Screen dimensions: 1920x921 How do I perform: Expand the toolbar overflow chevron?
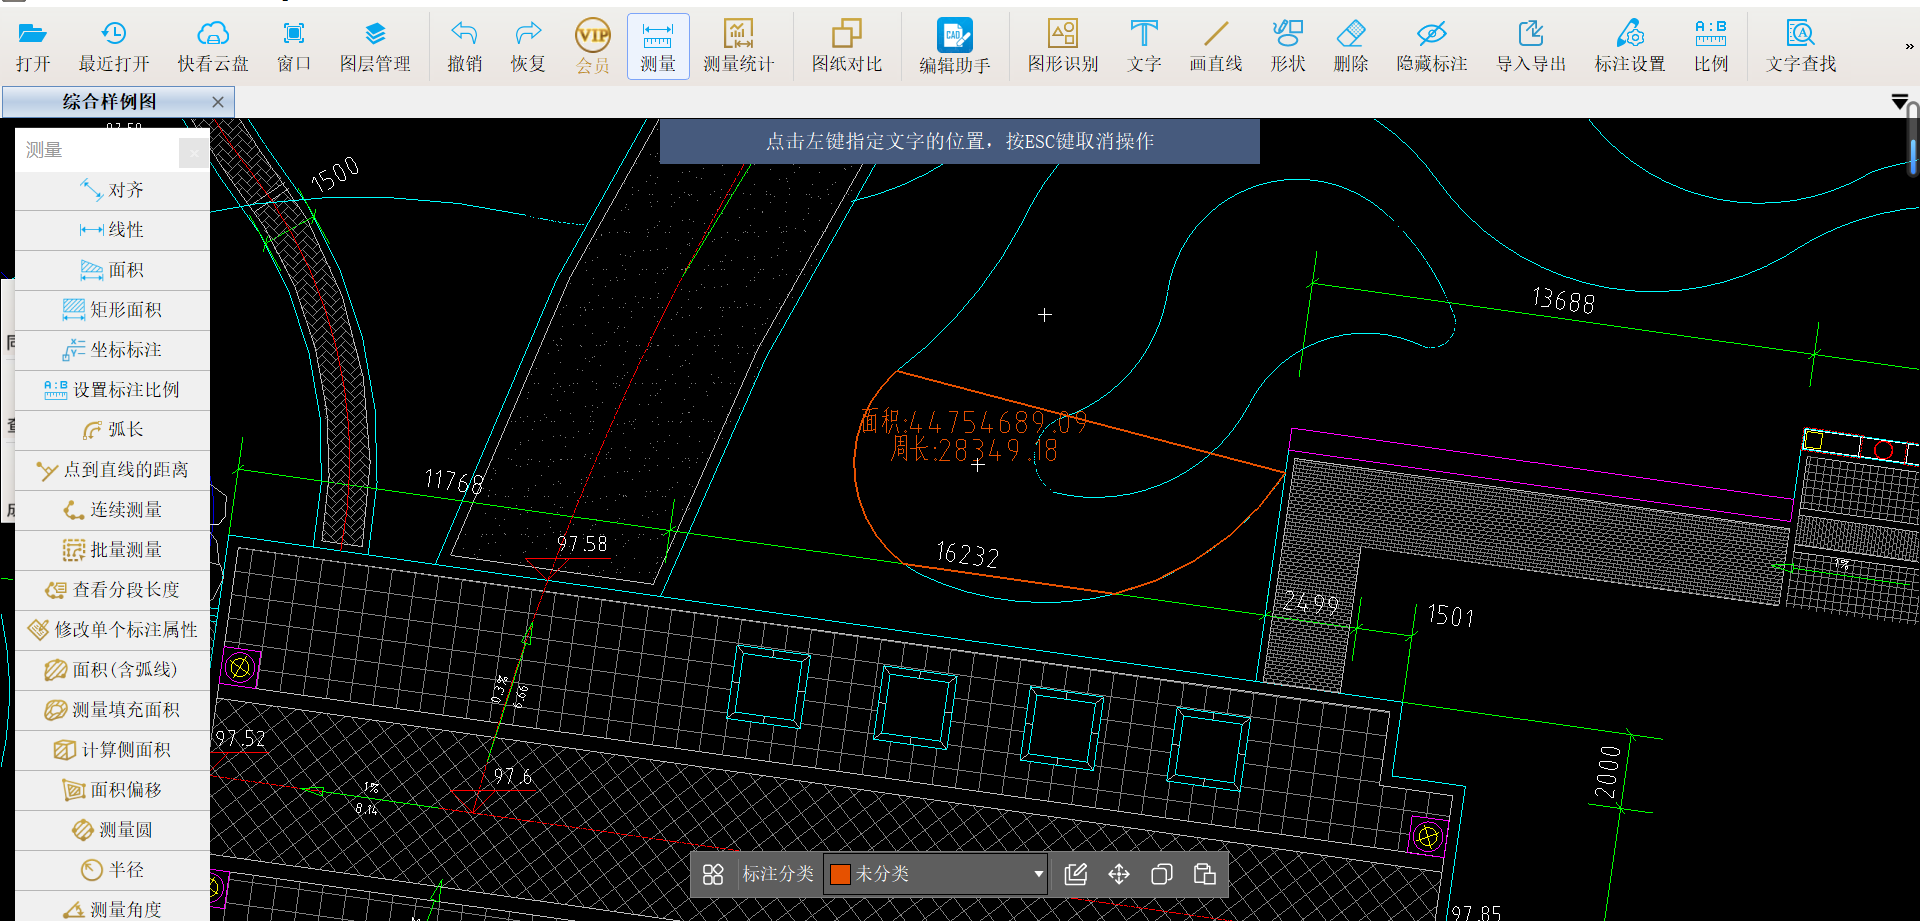click(1909, 46)
